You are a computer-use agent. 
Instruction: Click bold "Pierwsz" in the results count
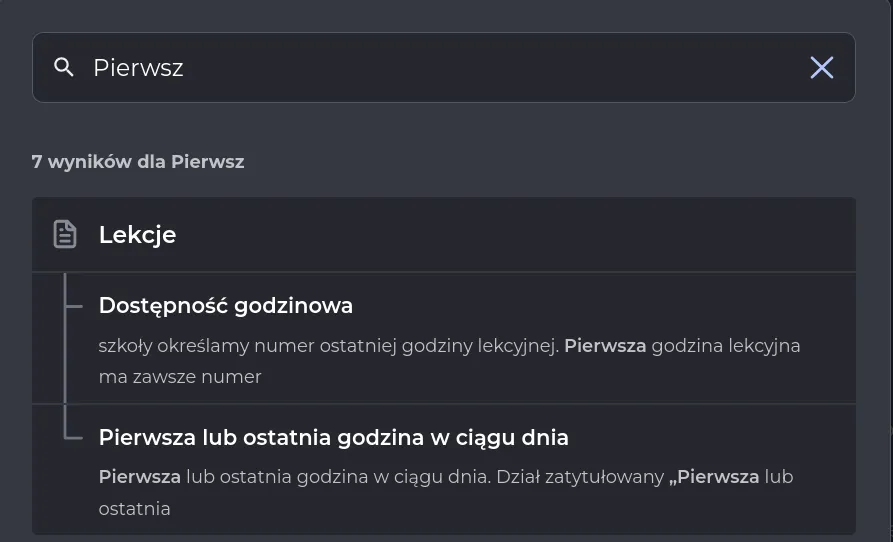tap(207, 161)
